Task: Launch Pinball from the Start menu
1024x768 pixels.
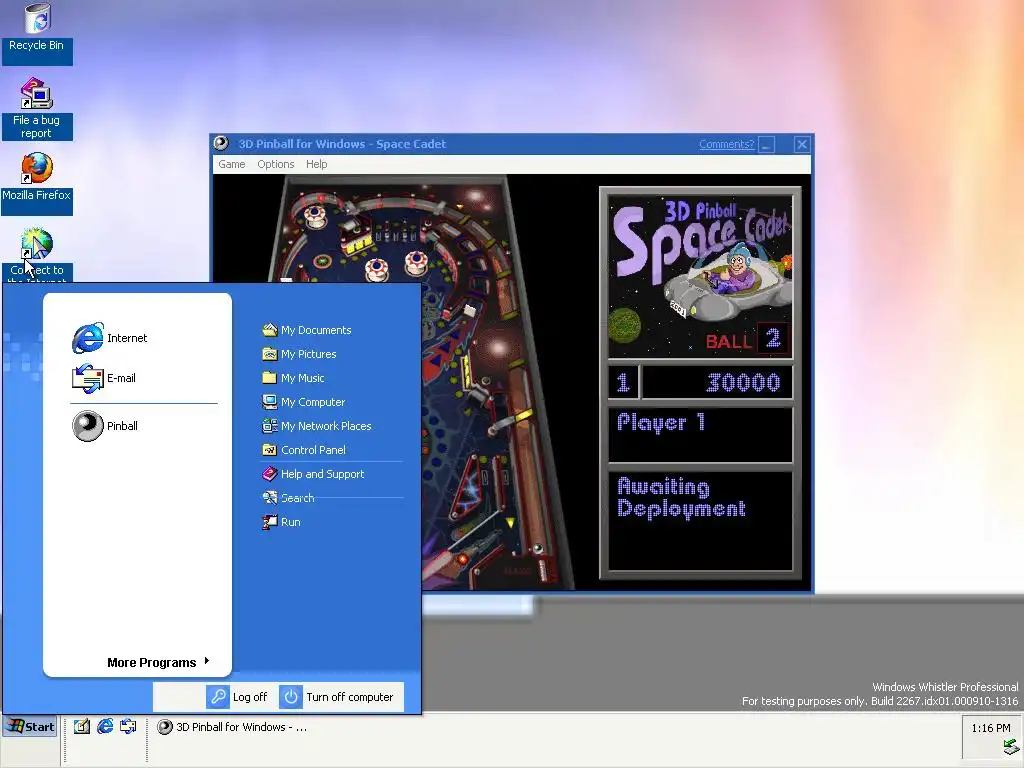Action: (x=105, y=426)
